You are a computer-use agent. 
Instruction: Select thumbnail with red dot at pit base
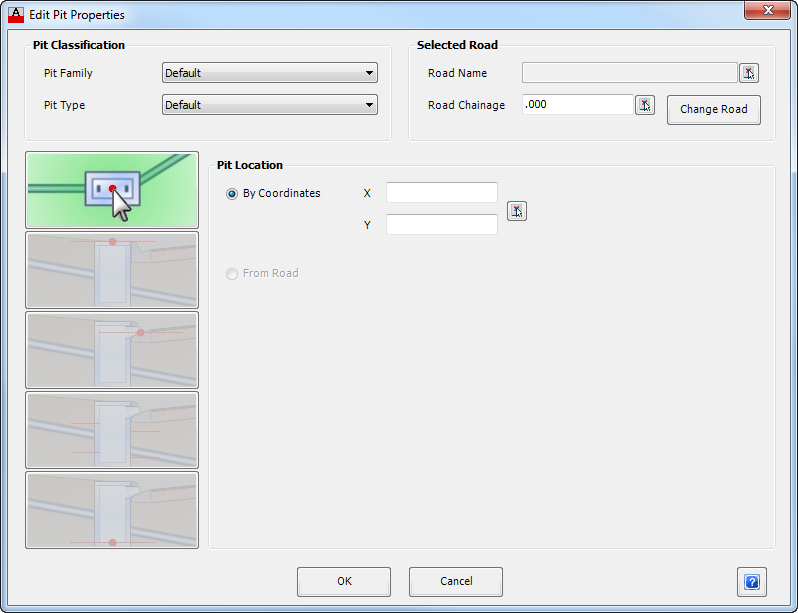[x=112, y=510]
